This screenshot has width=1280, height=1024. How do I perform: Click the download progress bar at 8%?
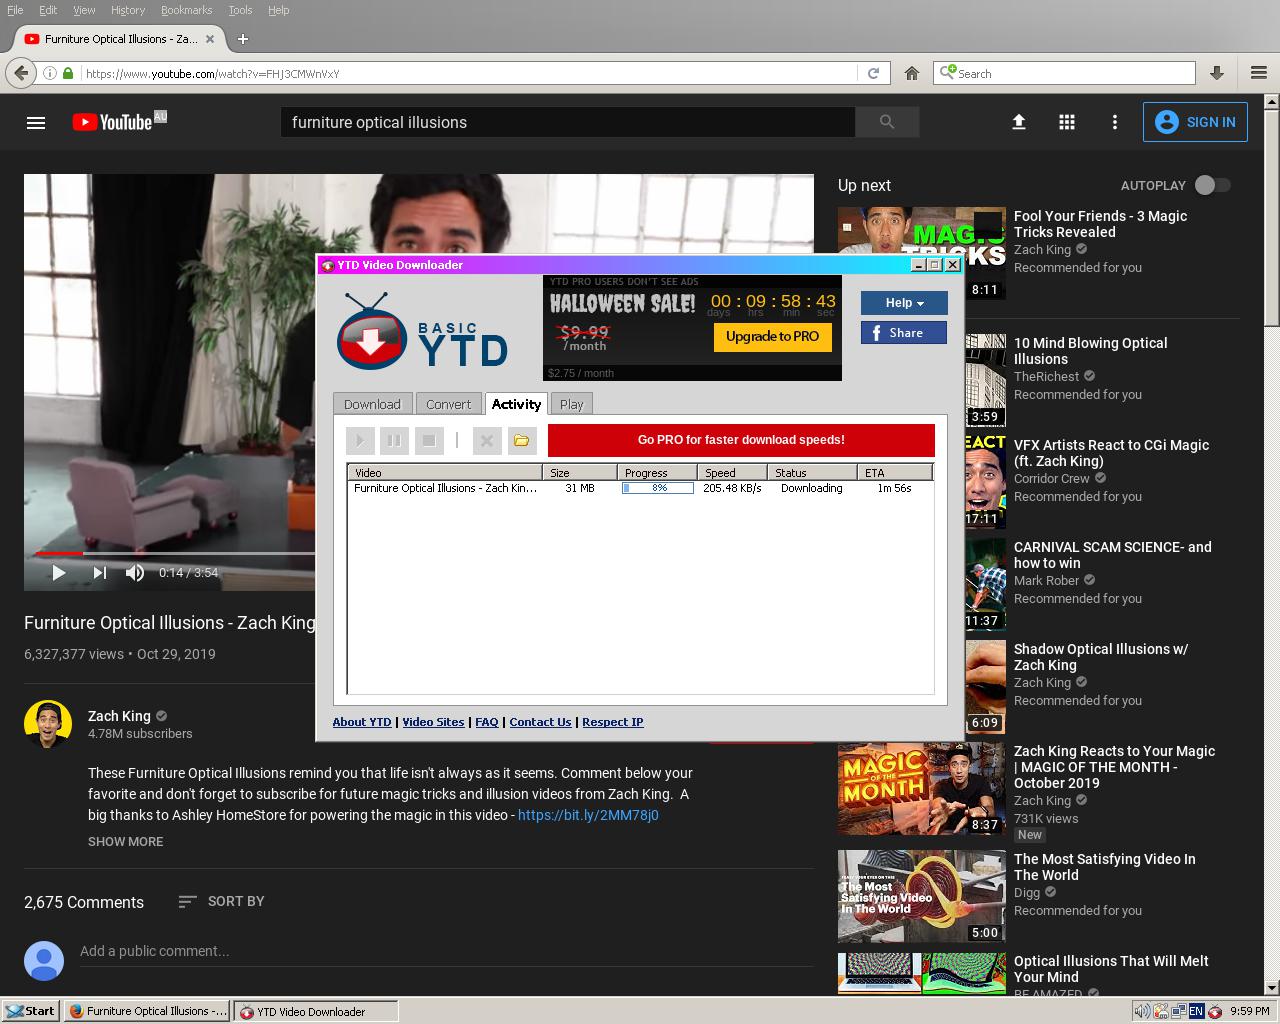pos(658,488)
